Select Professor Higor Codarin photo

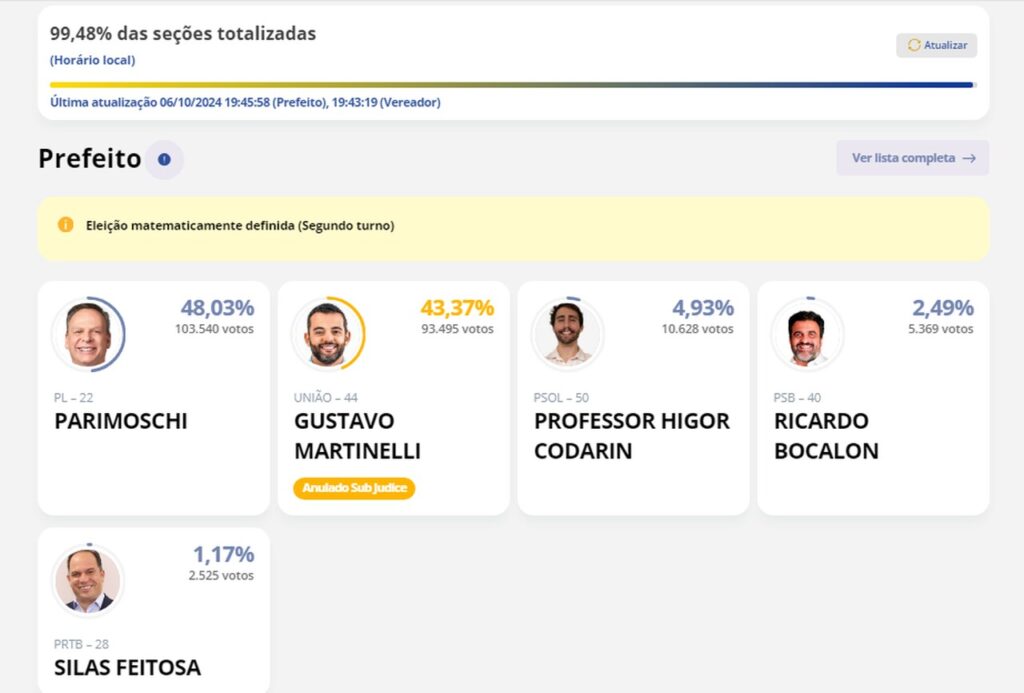click(x=567, y=334)
